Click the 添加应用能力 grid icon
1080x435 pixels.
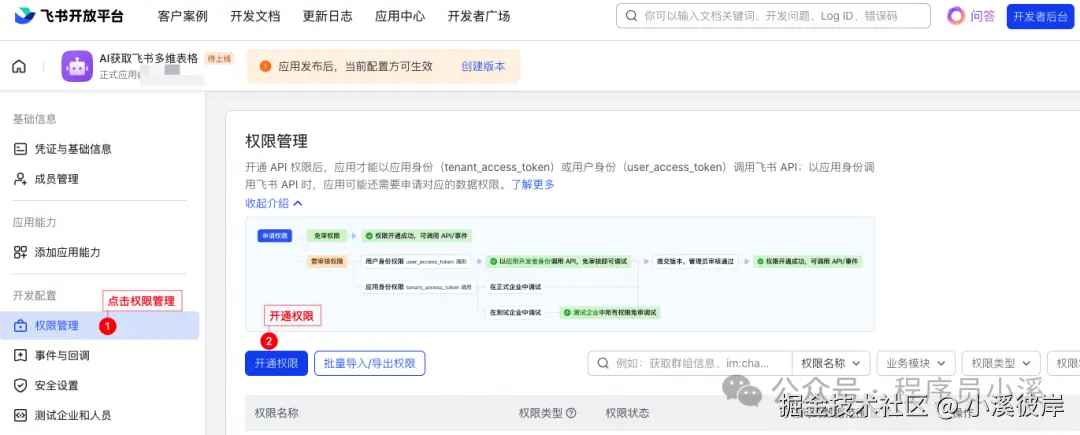(x=20, y=252)
